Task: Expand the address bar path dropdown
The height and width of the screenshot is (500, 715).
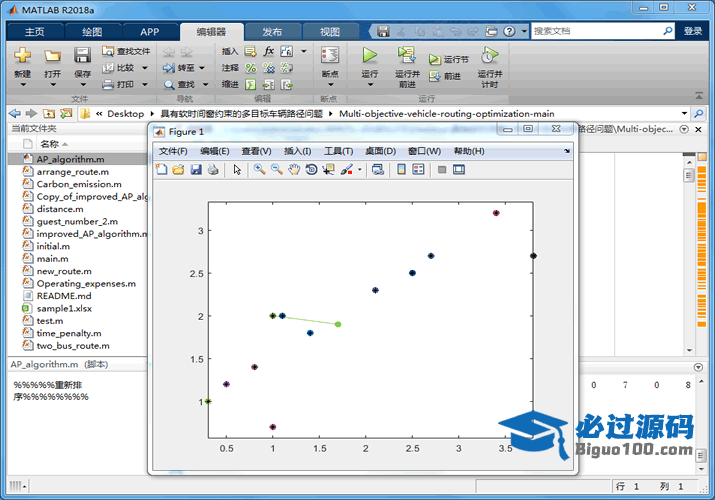Action: [x=684, y=114]
